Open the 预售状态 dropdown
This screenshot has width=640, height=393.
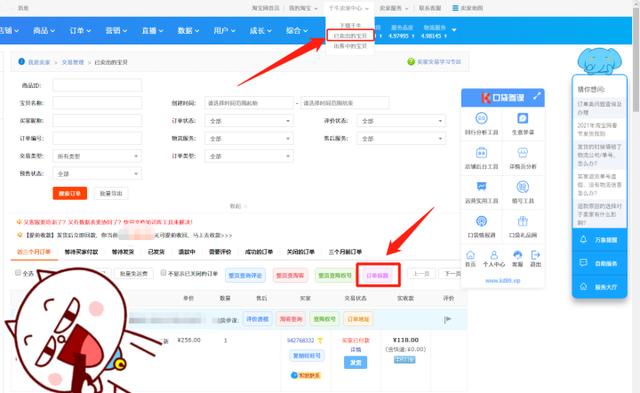pyautogui.click(x=97, y=173)
